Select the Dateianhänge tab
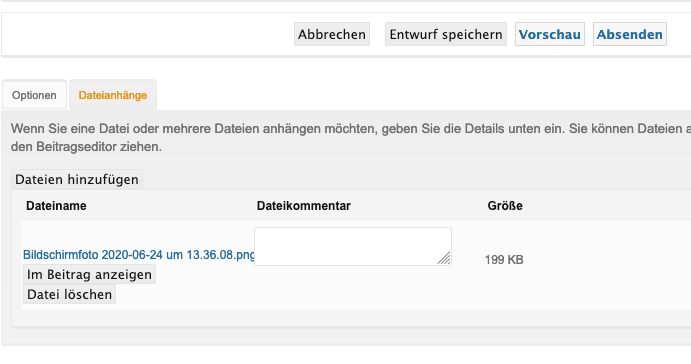Image resolution: width=691 pixels, height=364 pixels. [113, 95]
